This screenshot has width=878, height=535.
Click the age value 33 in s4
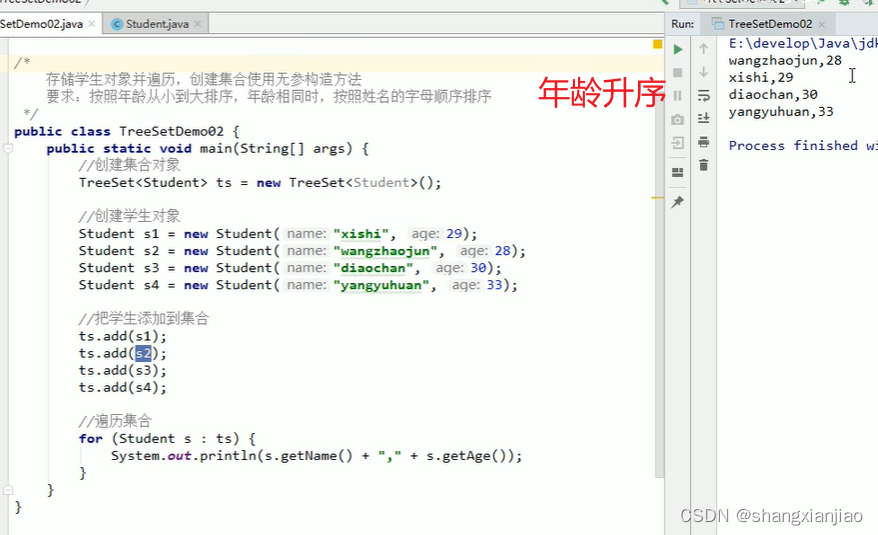coord(494,285)
